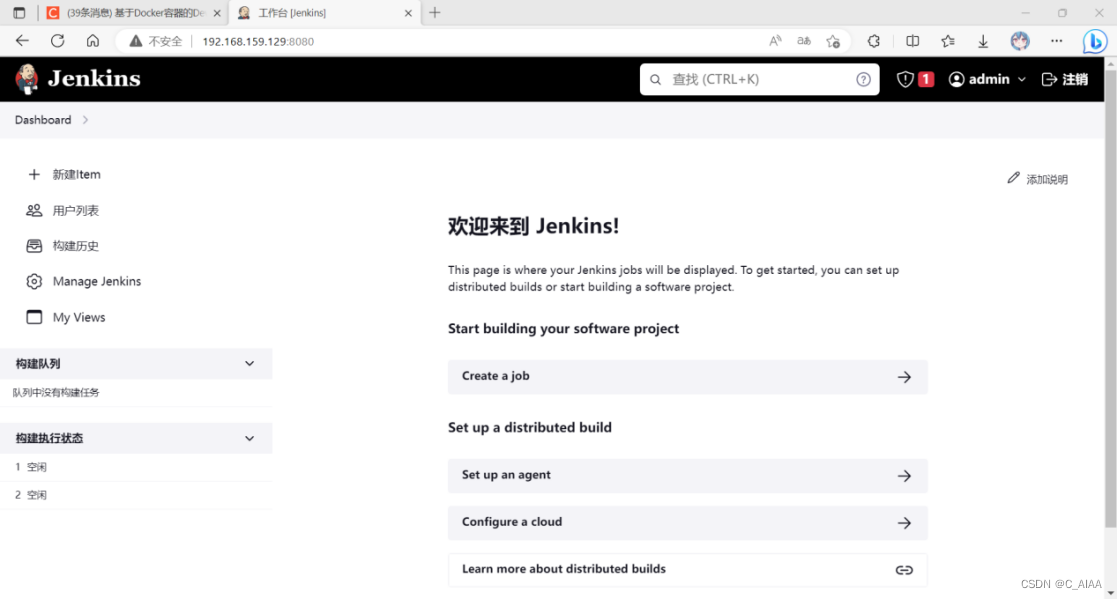1117x599 pixels.
Task: Open the Bing Copilot sidebar icon
Action: 1095,41
